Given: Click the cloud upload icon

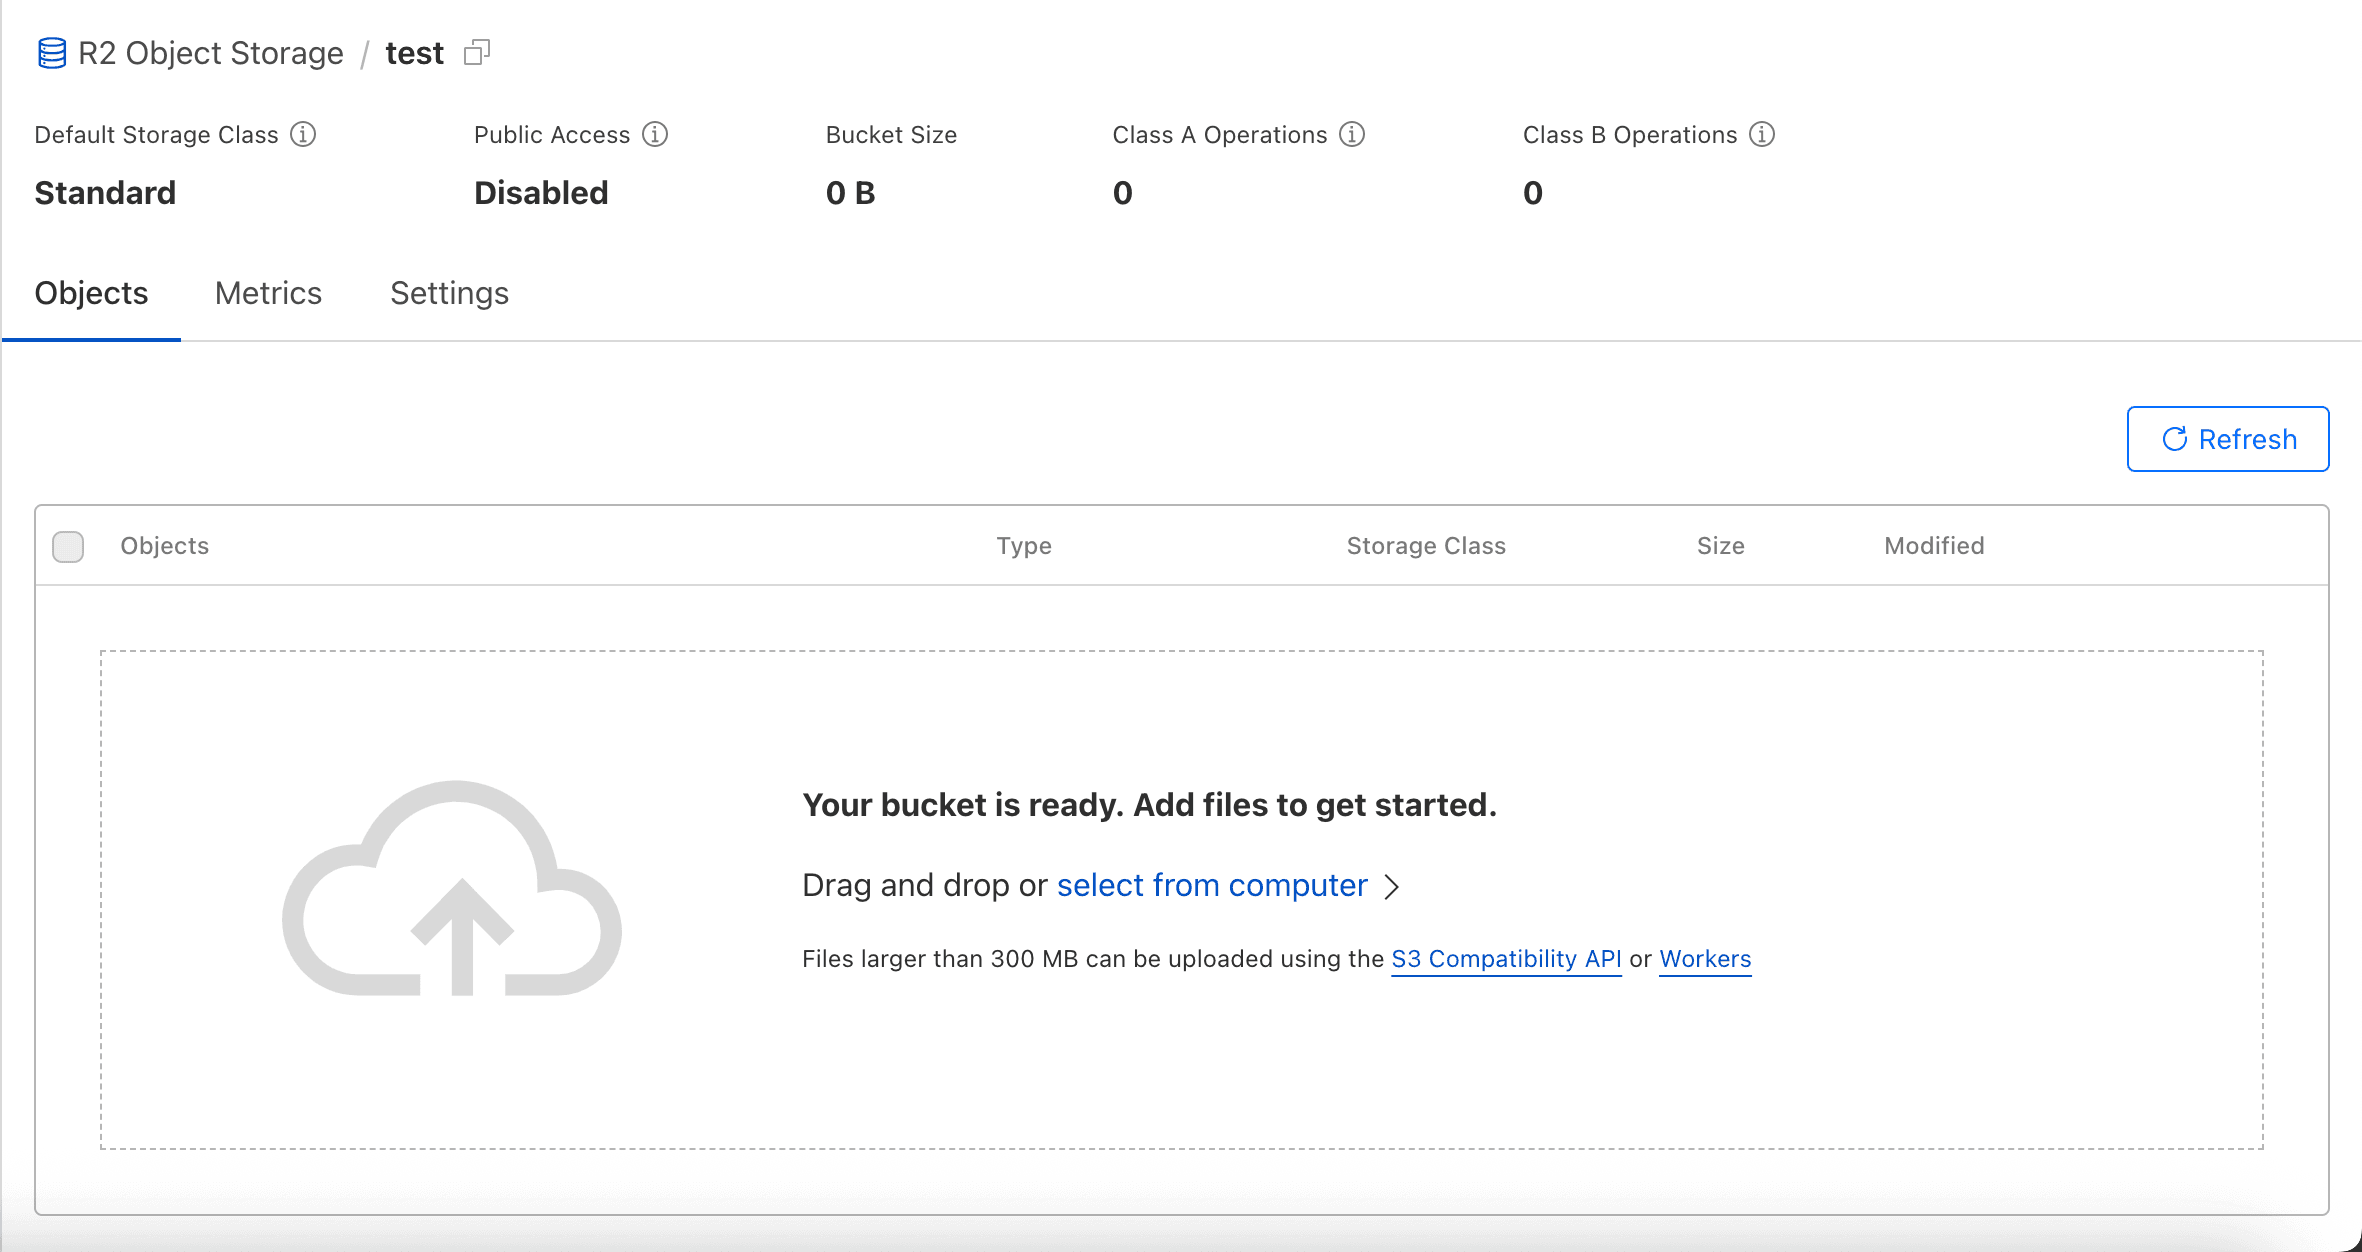Looking at the screenshot, I should (452, 888).
